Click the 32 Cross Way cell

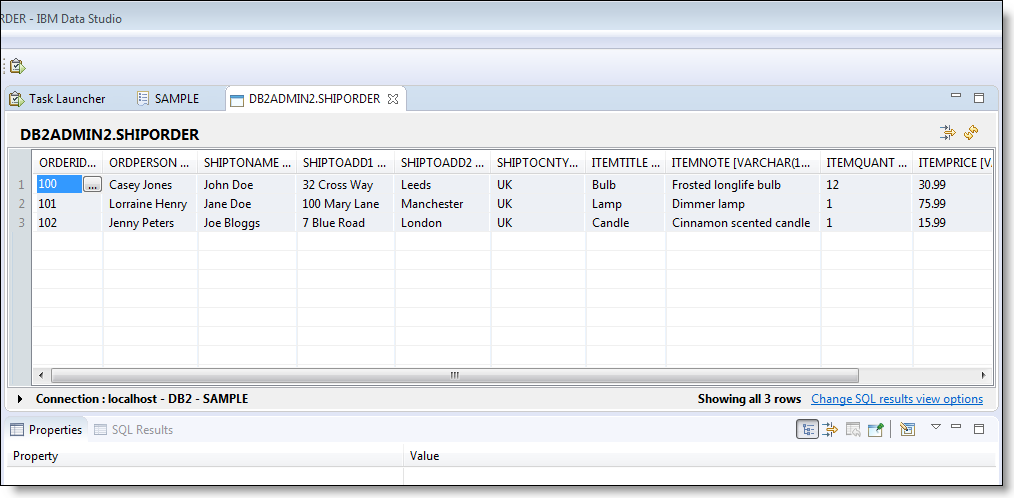(x=346, y=185)
